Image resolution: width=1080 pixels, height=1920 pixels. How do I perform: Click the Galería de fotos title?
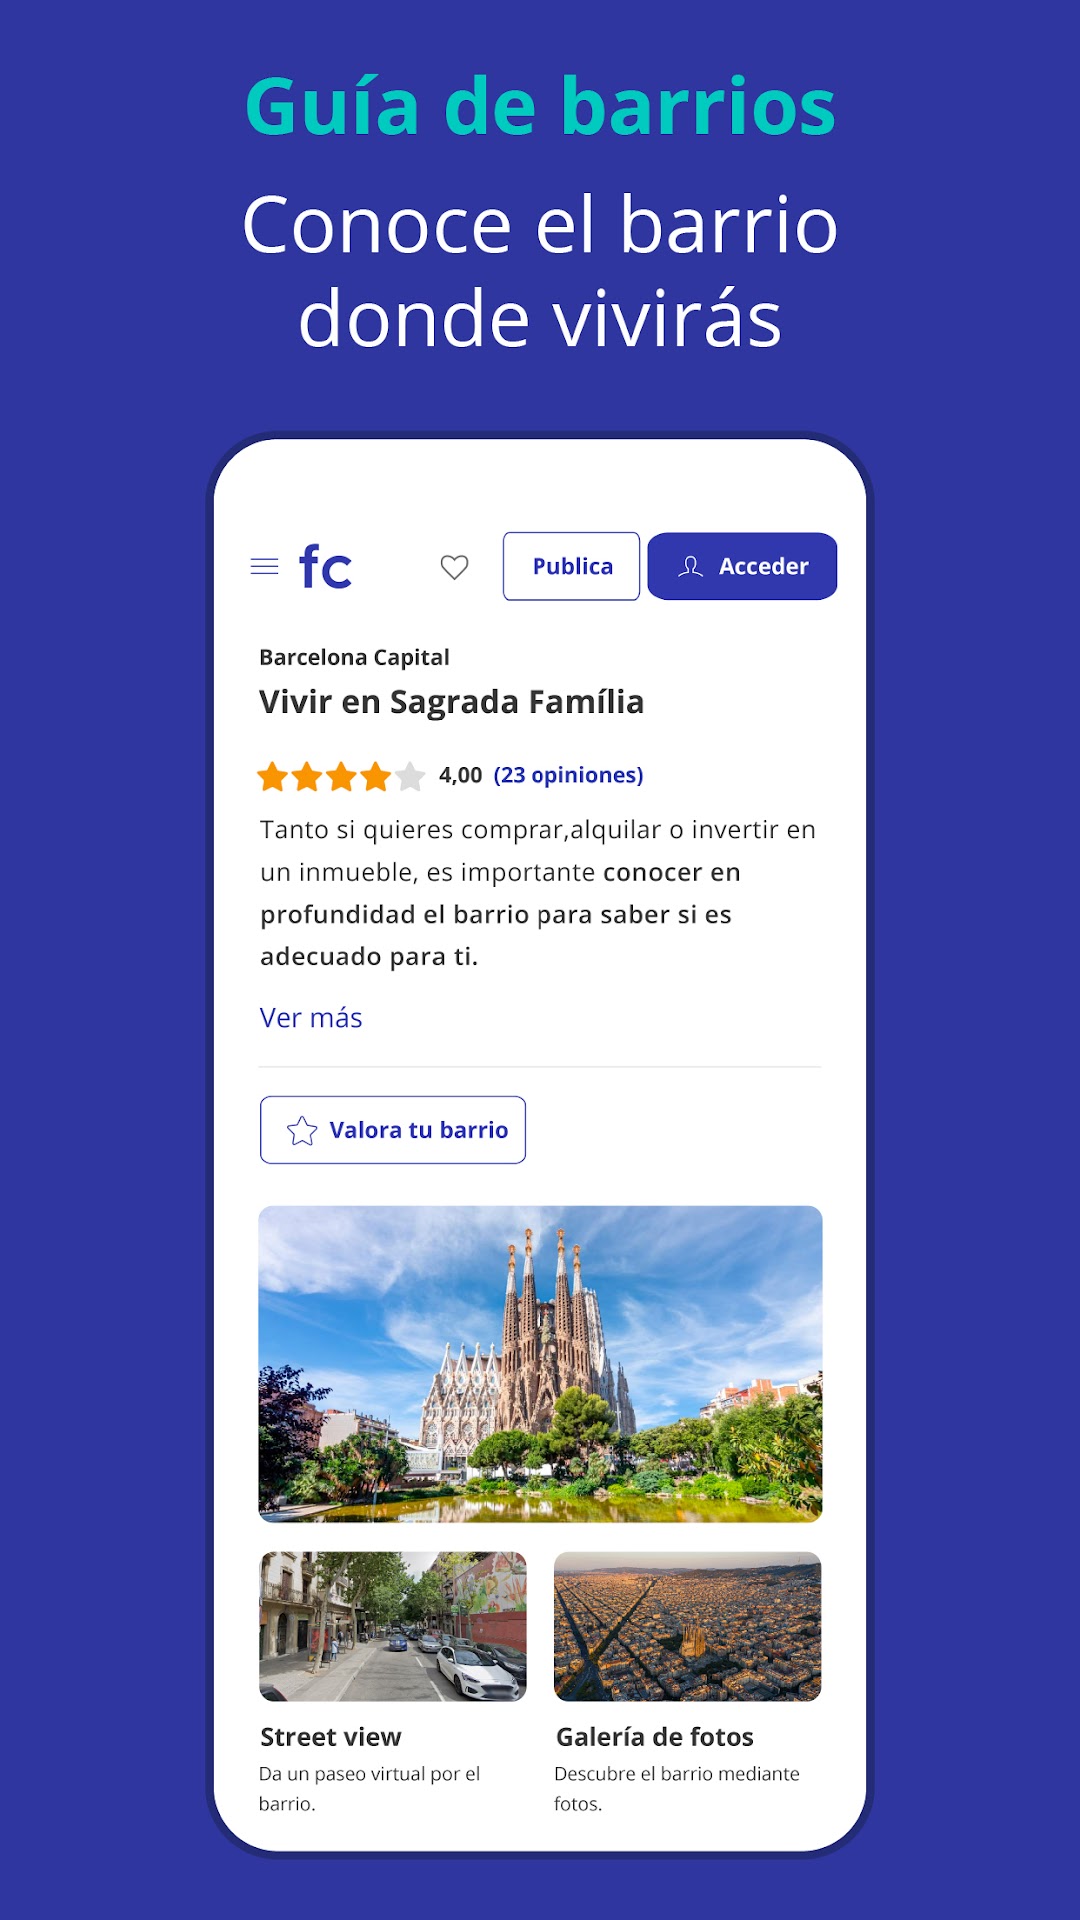tap(655, 1737)
